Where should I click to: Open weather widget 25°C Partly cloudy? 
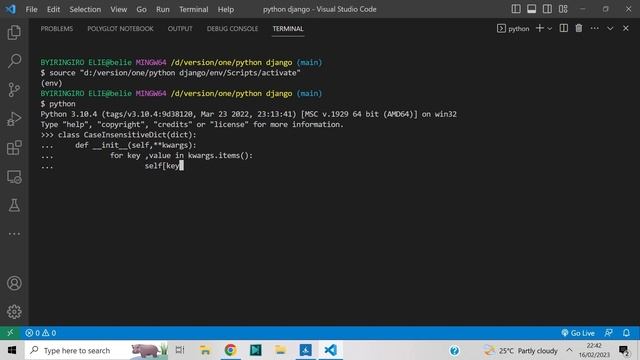pos(520,350)
